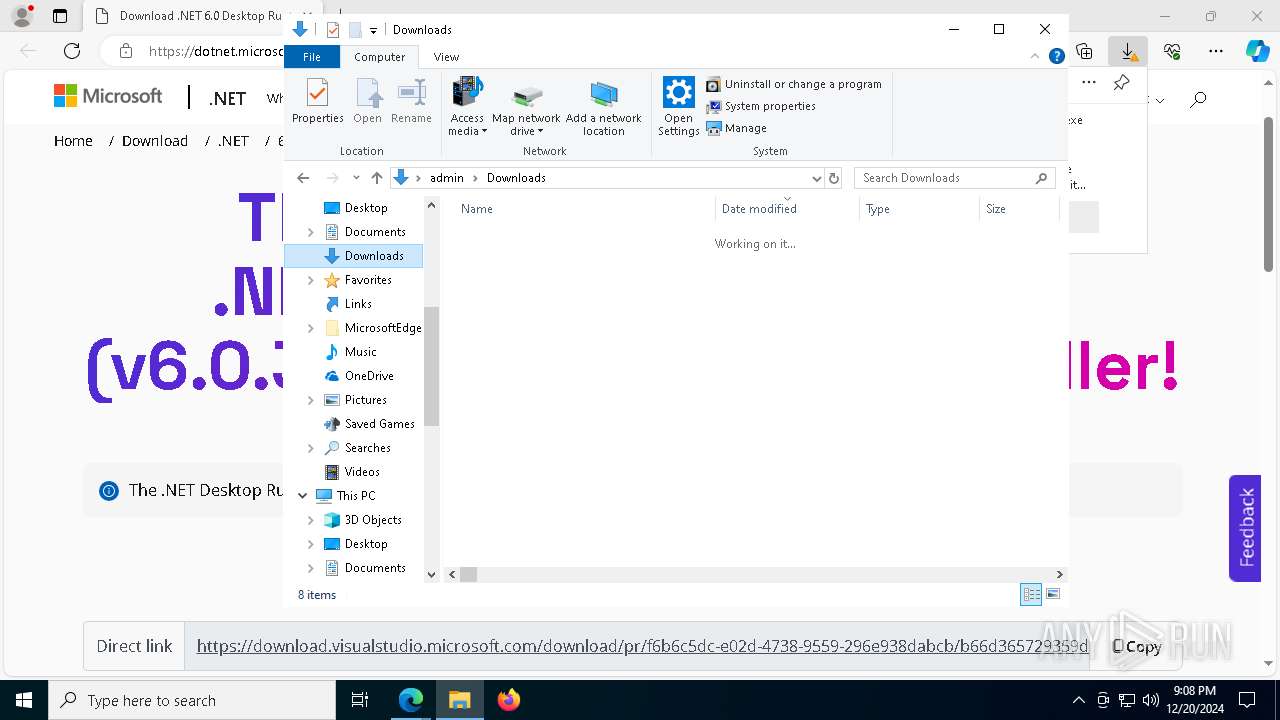1280x720 pixels.
Task: Click the Edge Downloads toolbar icon
Action: point(1128,51)
